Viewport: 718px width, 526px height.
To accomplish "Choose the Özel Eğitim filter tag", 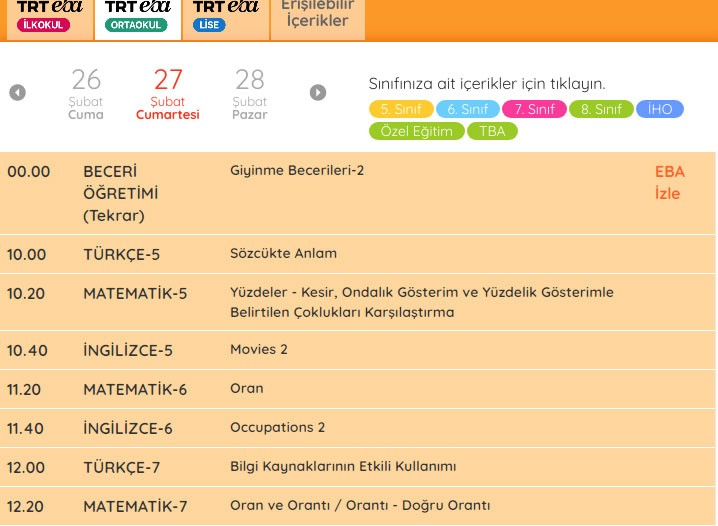I will coord(417,131).
